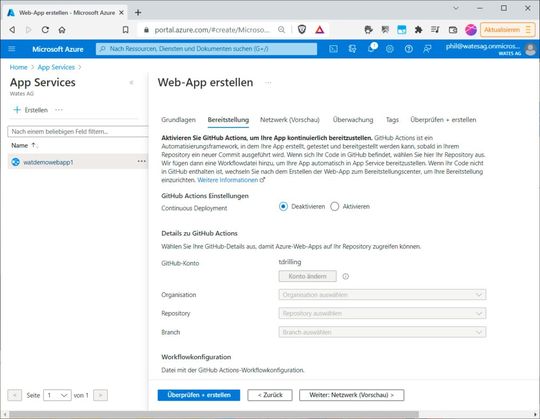The image size is (540, 419).
Task: Go to the previous page of results
Action: pos(14,395)
